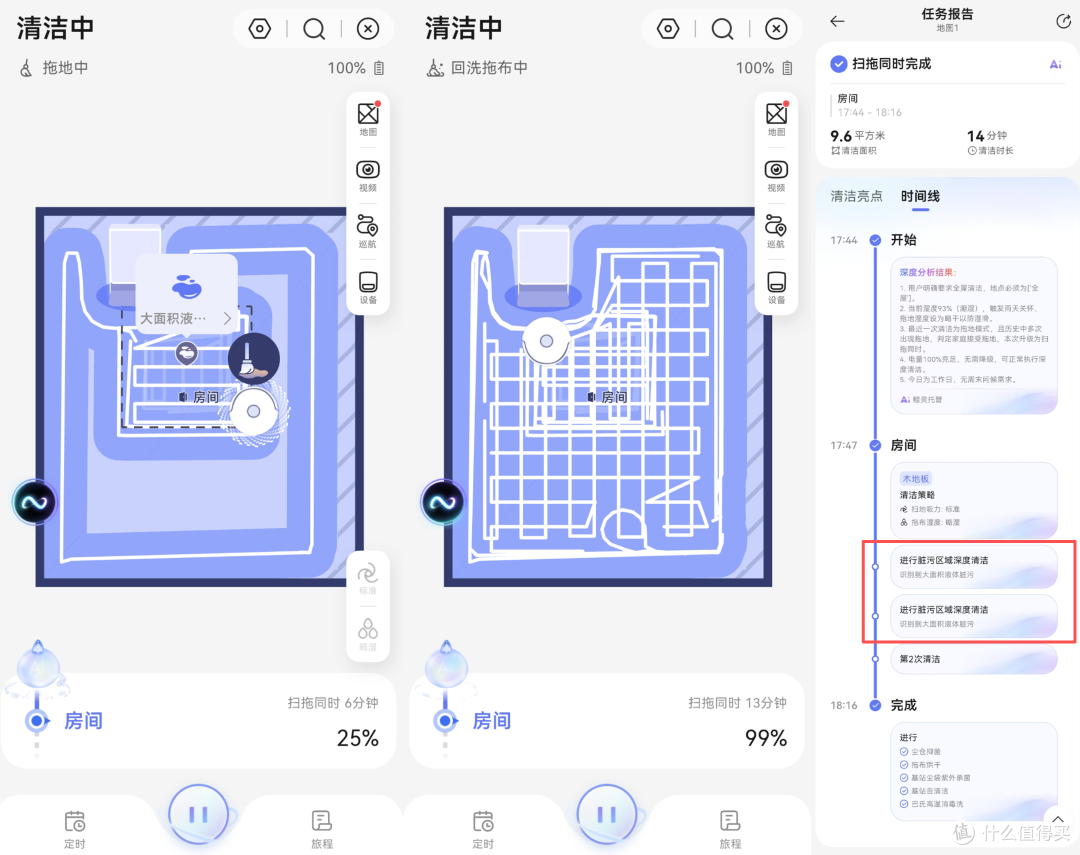Screen dimensions: 1080x855
Task: Tap the robot vacuum on left map
Action: tap(253, 411)
